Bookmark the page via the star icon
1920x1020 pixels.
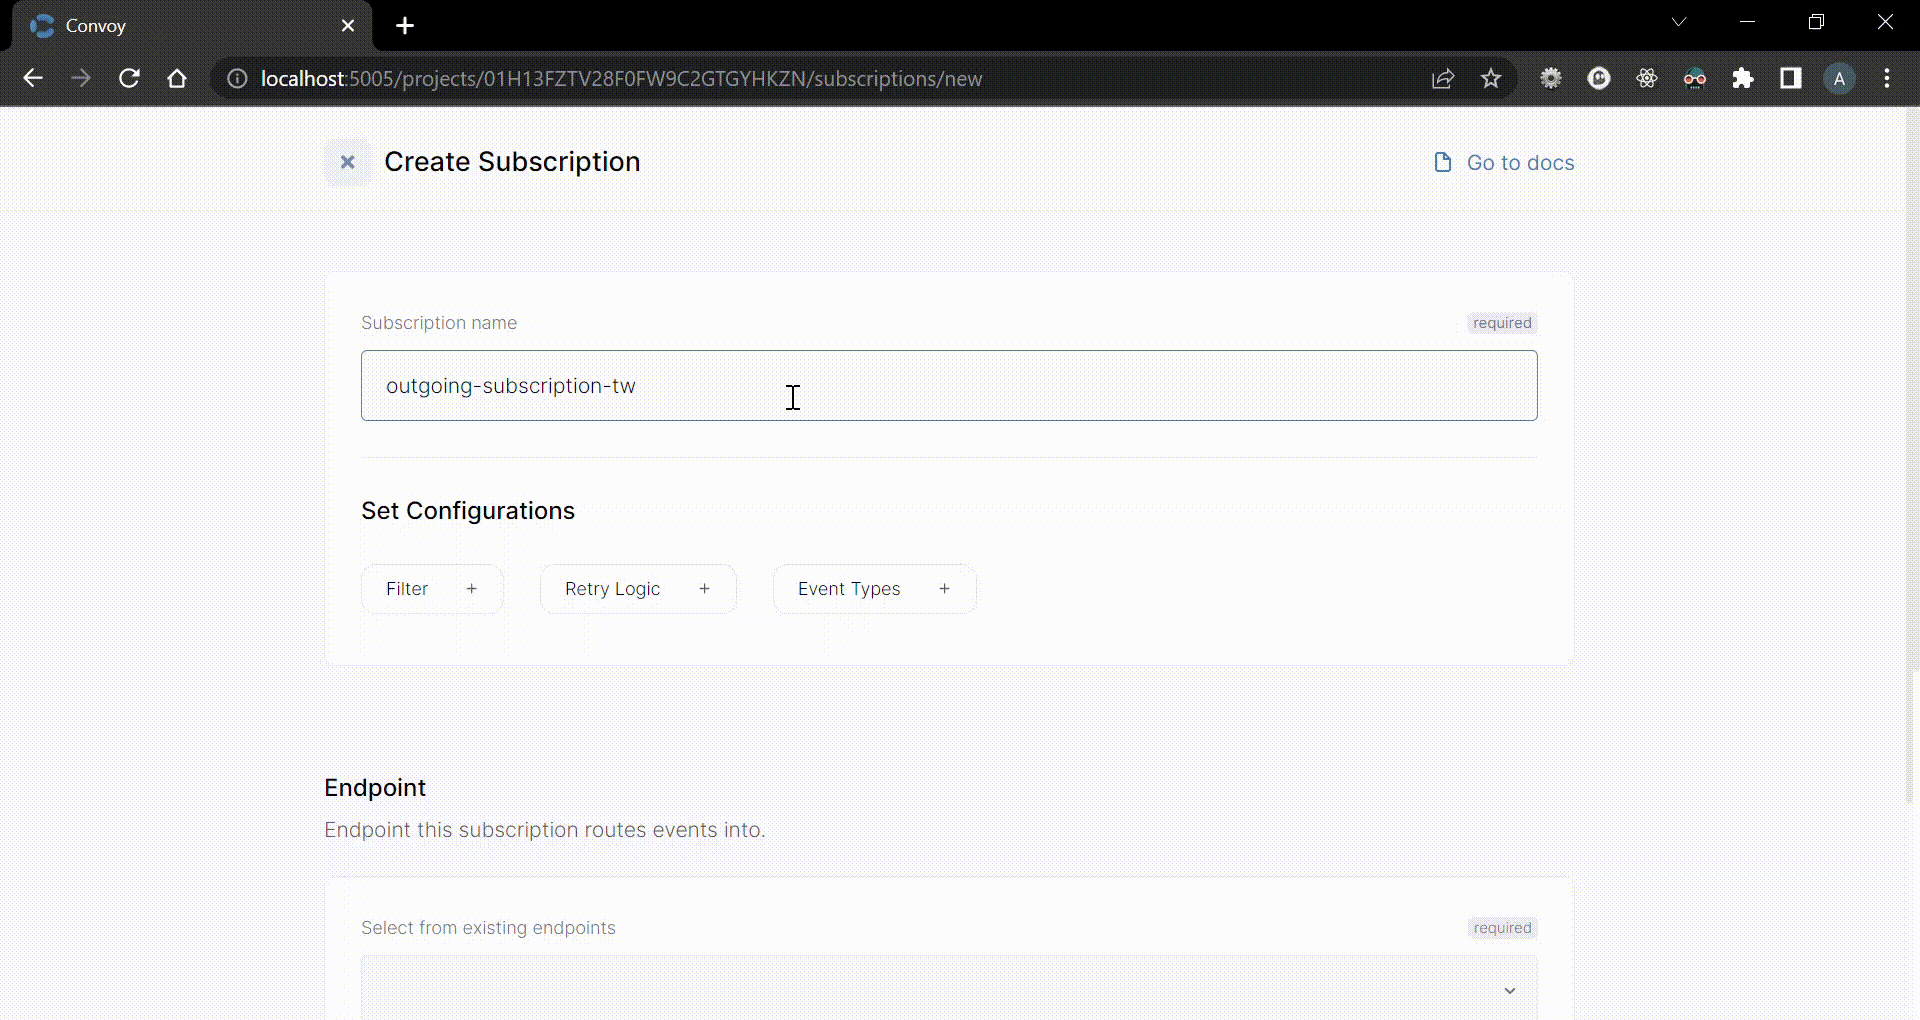click(x=1490, y=78)
